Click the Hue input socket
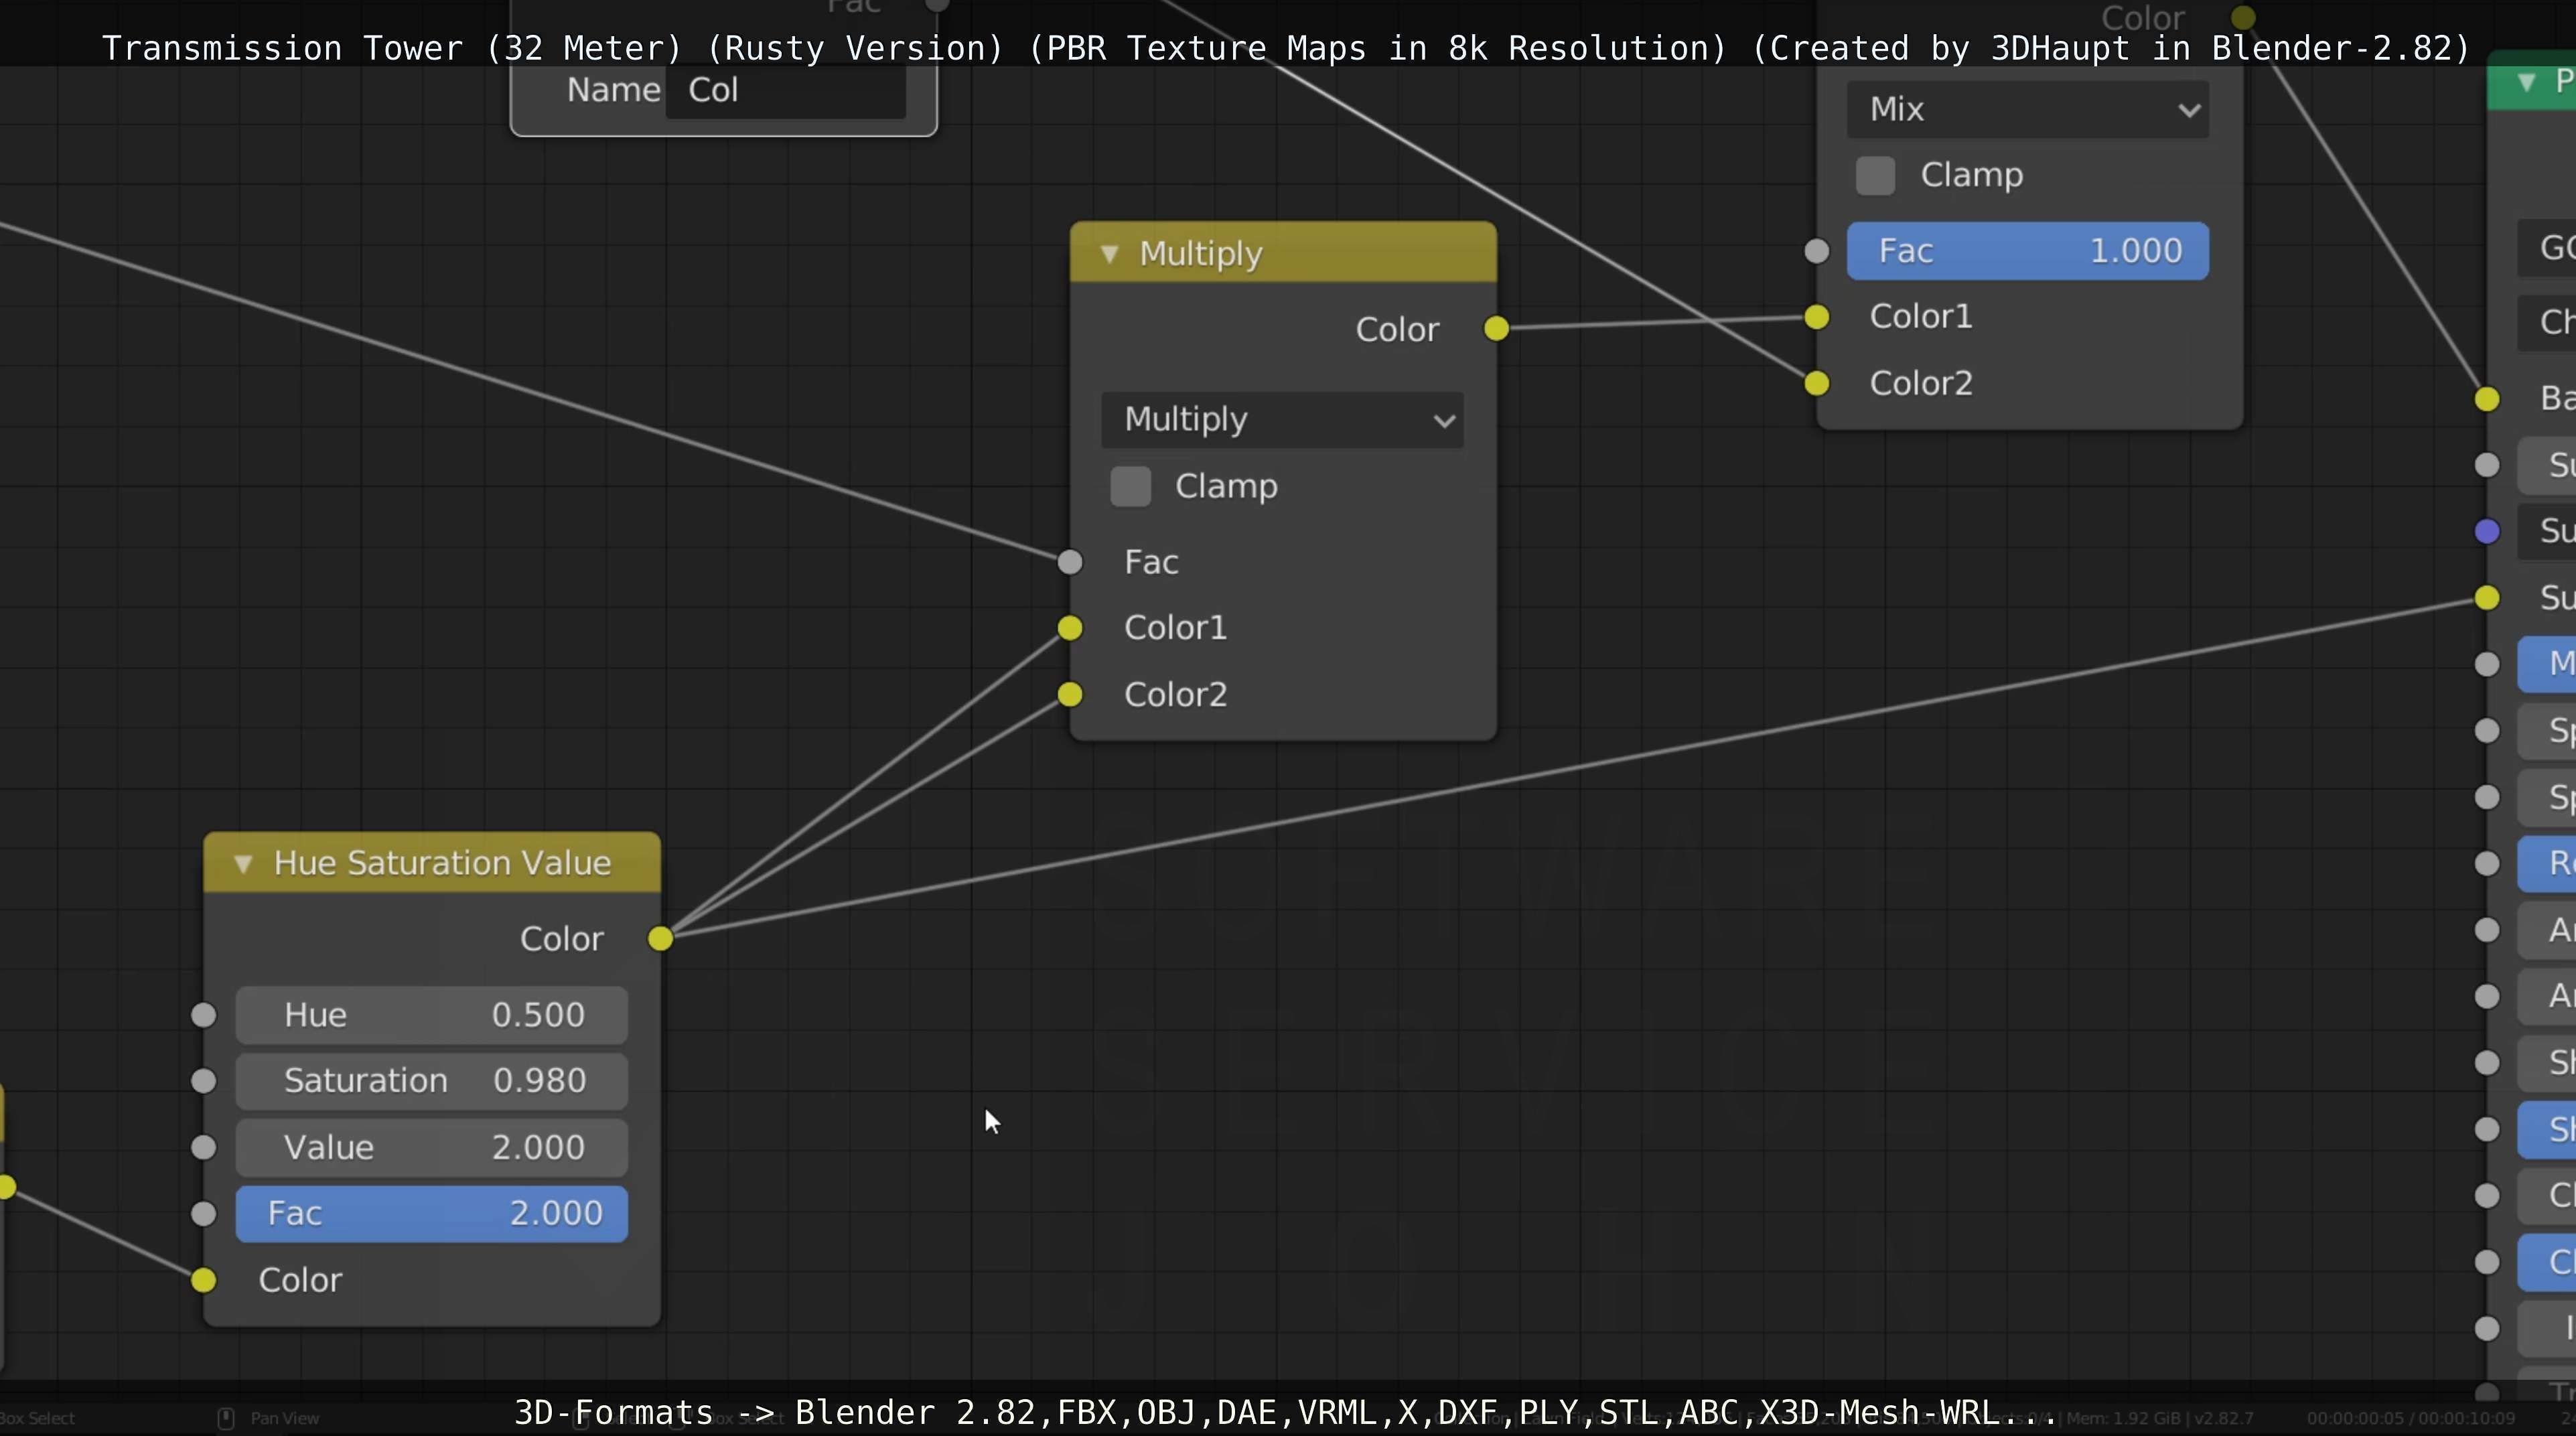This screenshot has height=1436, width=2576. (x=203, y=1015)
